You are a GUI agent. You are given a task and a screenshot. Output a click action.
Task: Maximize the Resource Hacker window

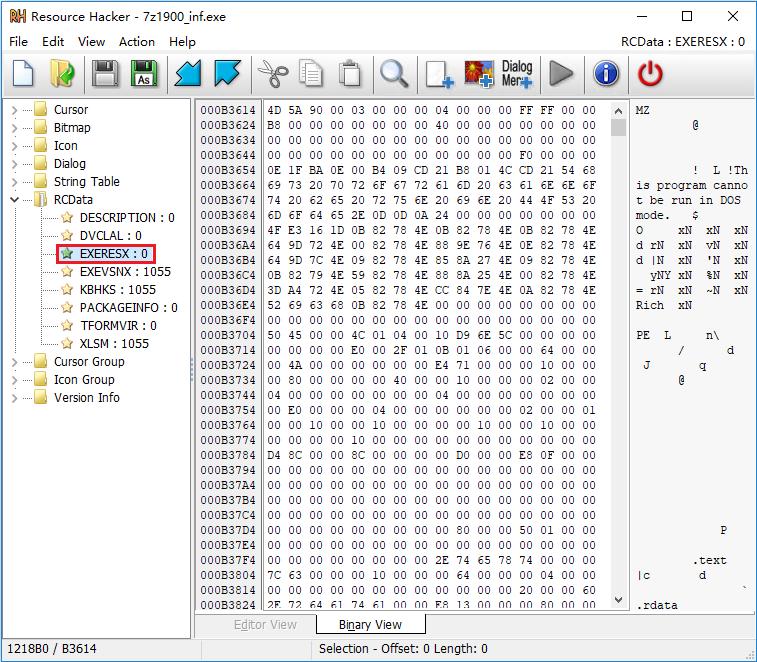click(x=687, y=16)
